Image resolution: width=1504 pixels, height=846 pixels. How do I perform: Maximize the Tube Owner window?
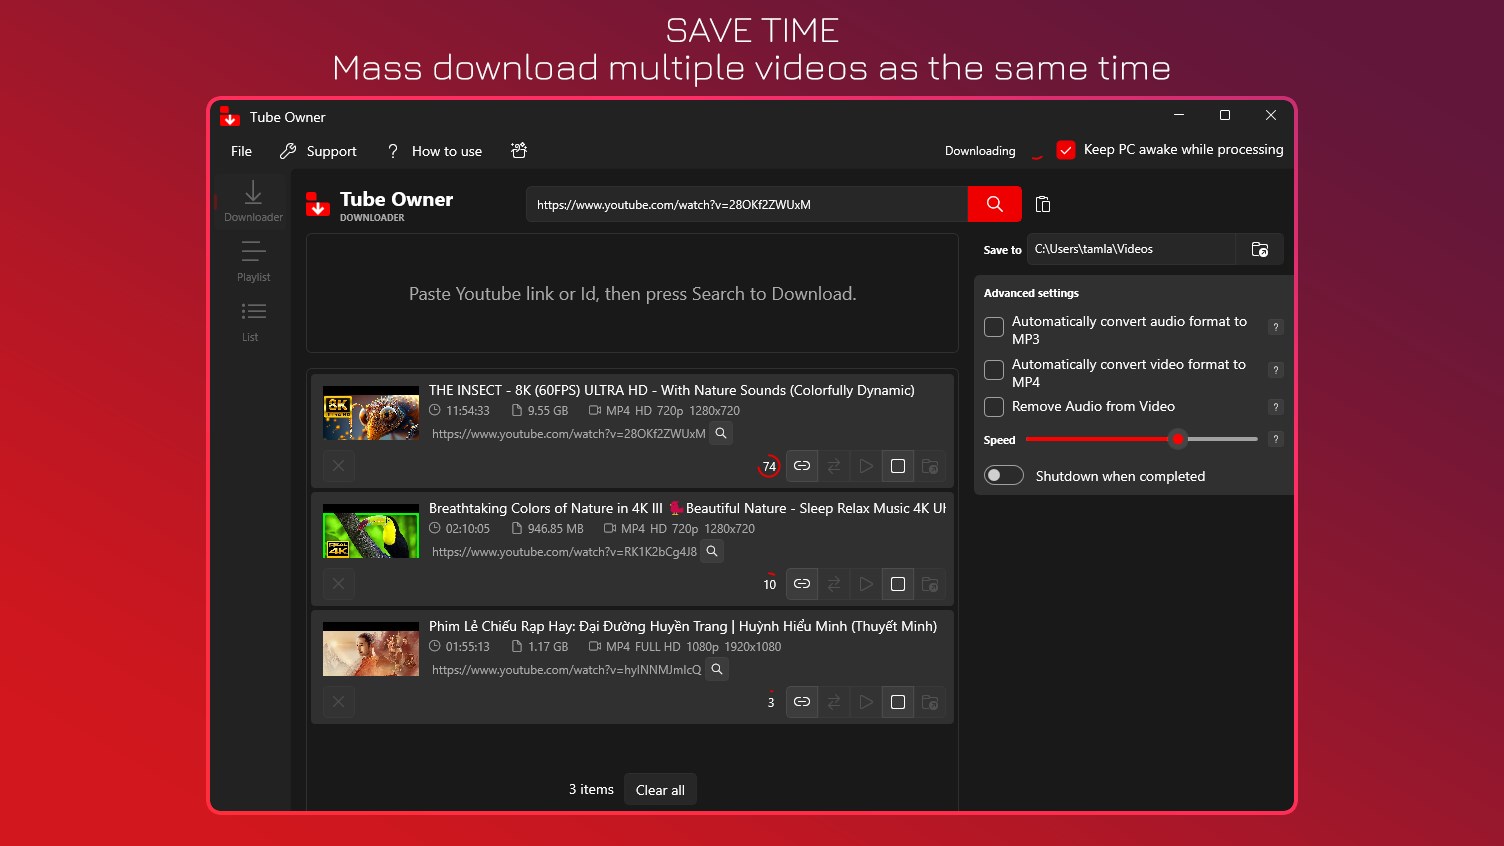[x=1225, y=116]
